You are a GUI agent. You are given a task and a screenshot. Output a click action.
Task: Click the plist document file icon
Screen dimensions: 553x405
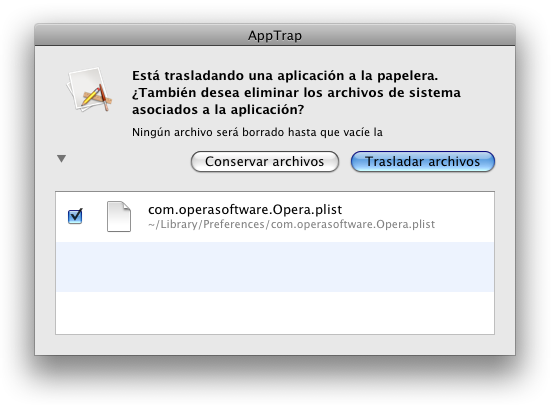pyautogui.click(x=119, y=217)
